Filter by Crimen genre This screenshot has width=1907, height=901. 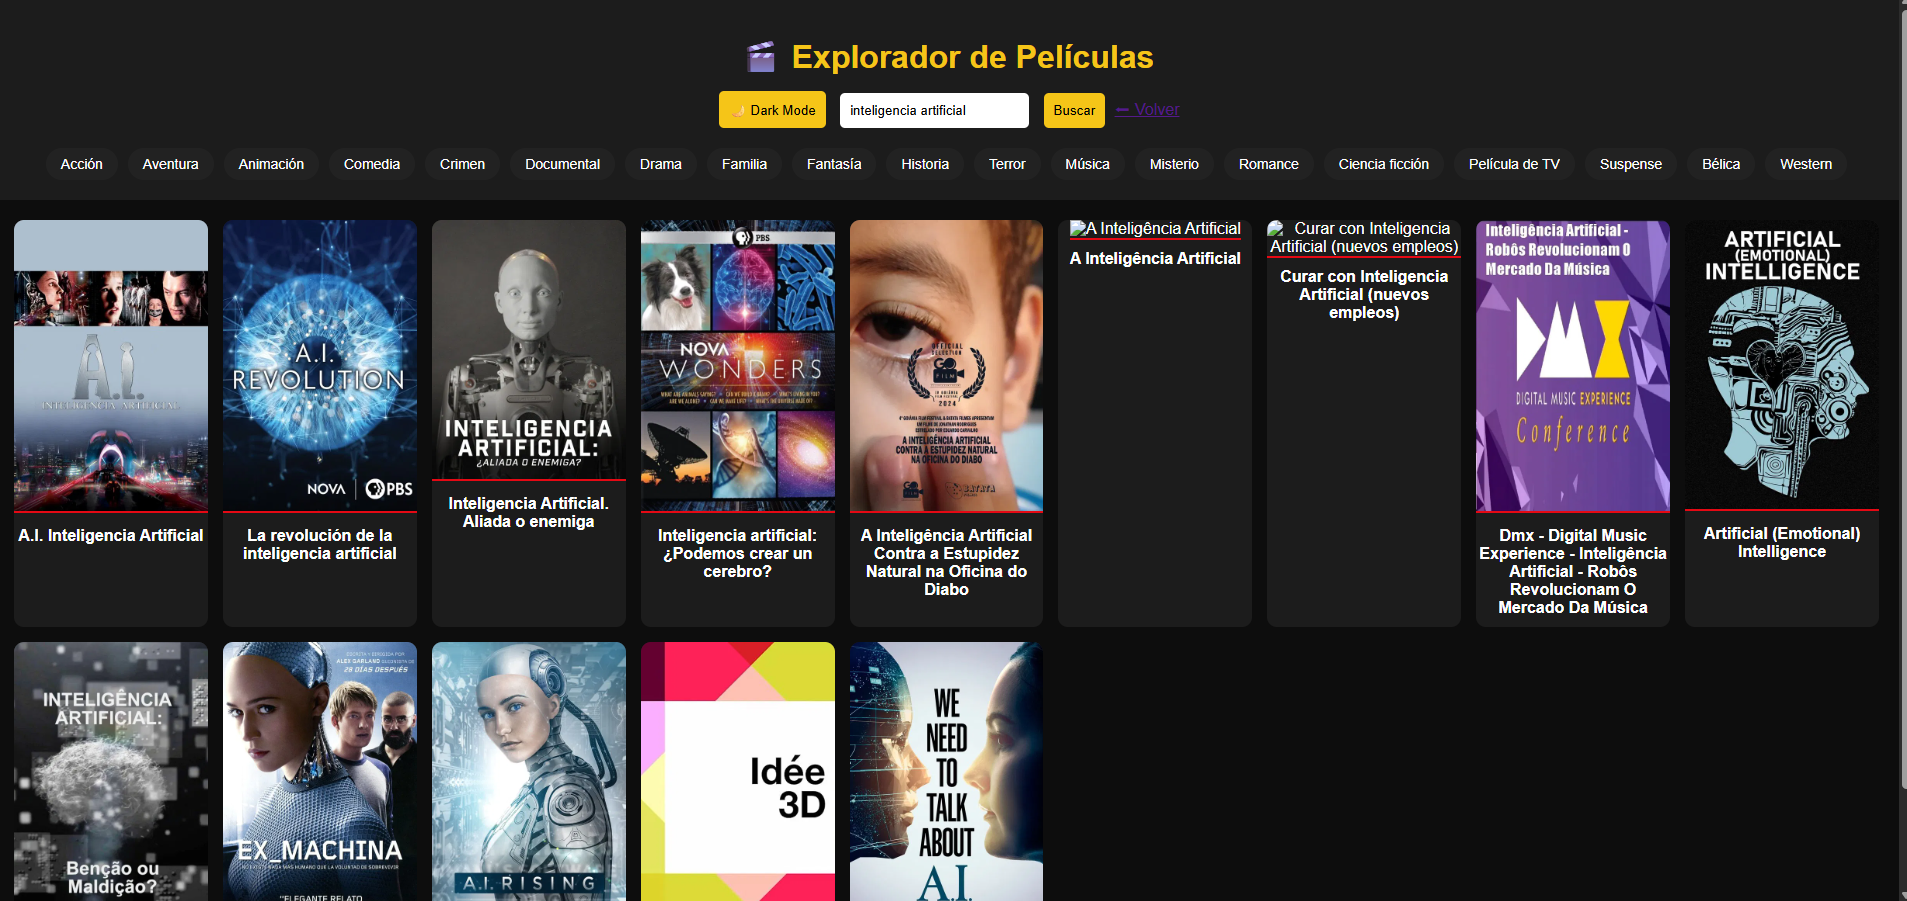point(462,164)
